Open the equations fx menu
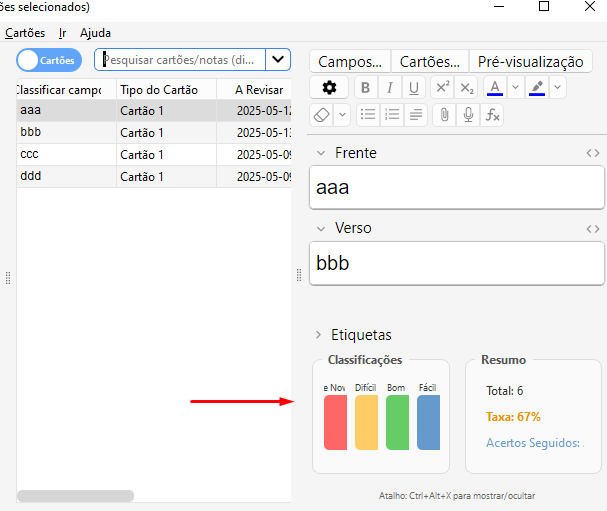Image resolution: width=607 pixels, height=511 pixels. (492, 115)
